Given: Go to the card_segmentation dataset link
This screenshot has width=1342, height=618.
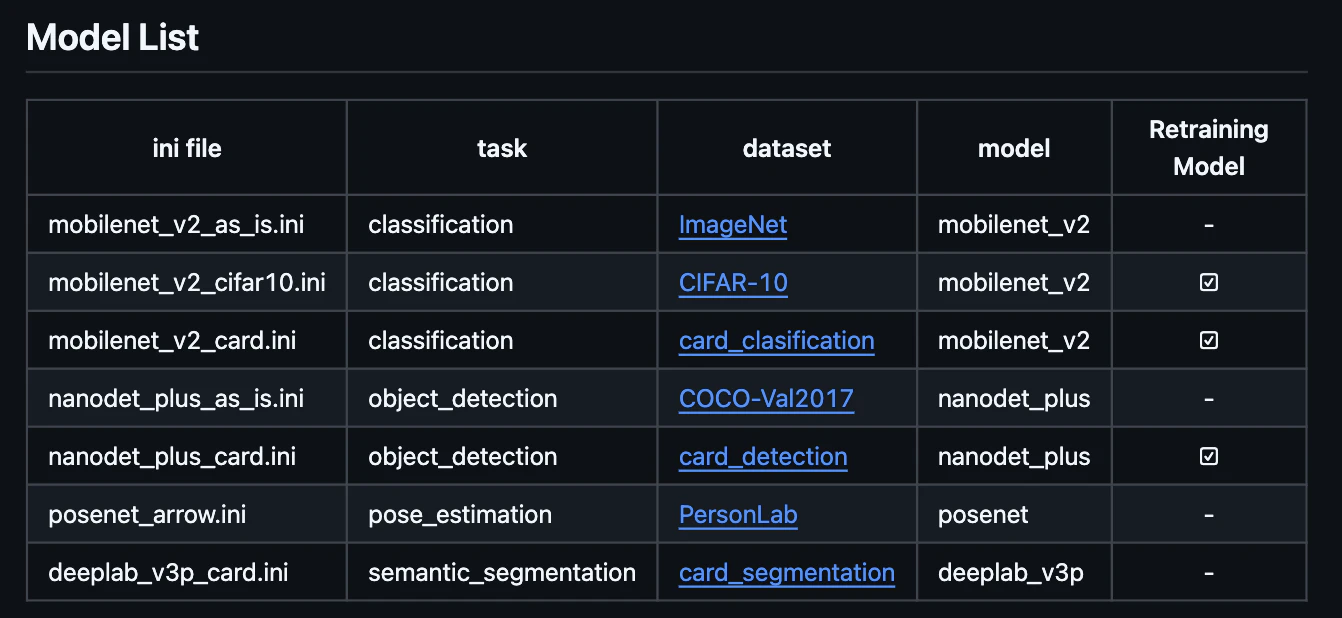Looking at the screenshot, I should click(x=786, y=573).
